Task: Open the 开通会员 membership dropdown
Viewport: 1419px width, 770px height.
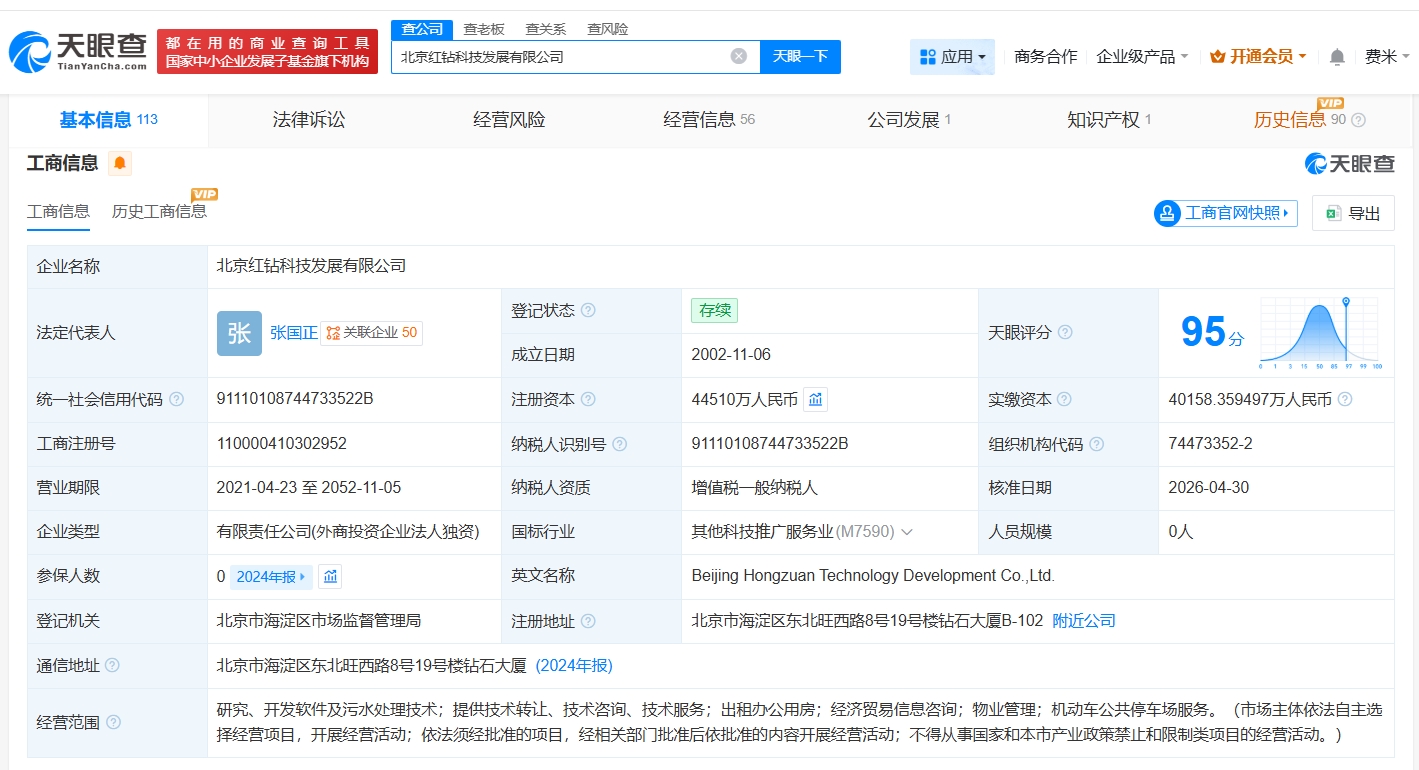Action: [1258, 57]
